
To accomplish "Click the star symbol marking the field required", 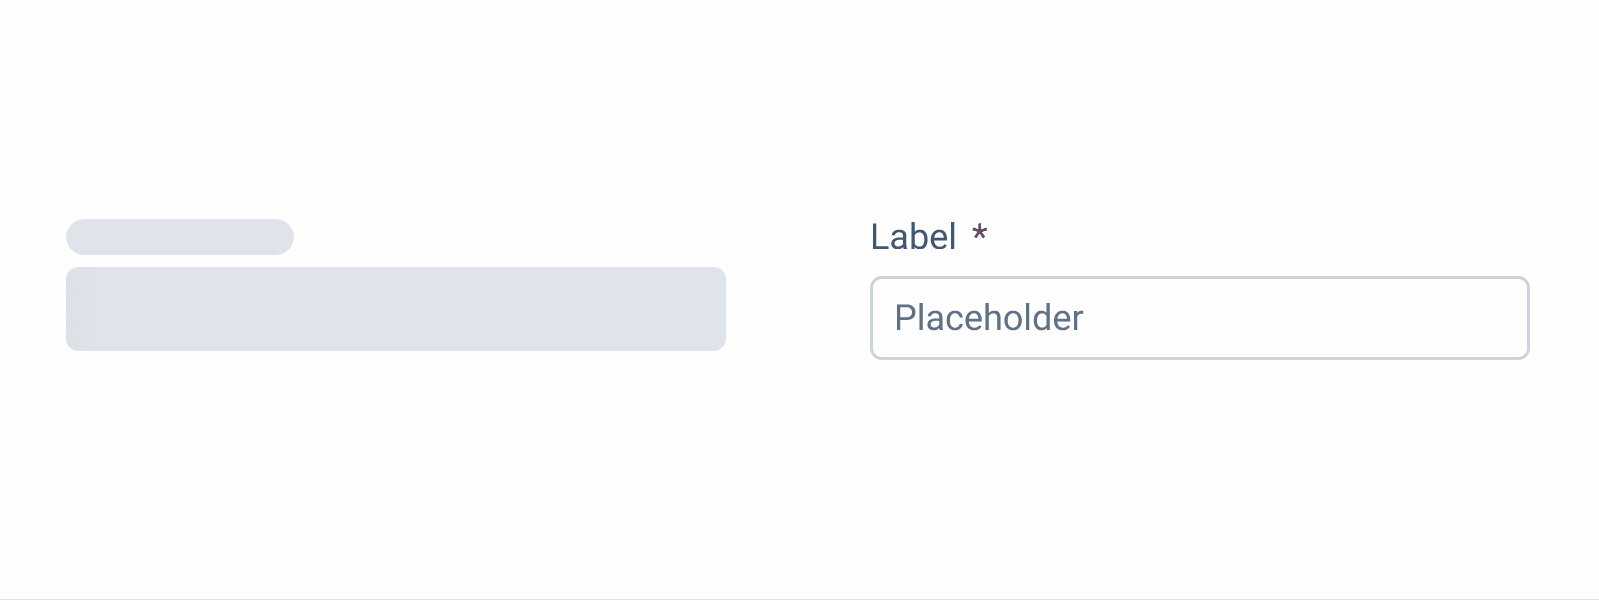I will pyautogui.click(x=980, y=235).
